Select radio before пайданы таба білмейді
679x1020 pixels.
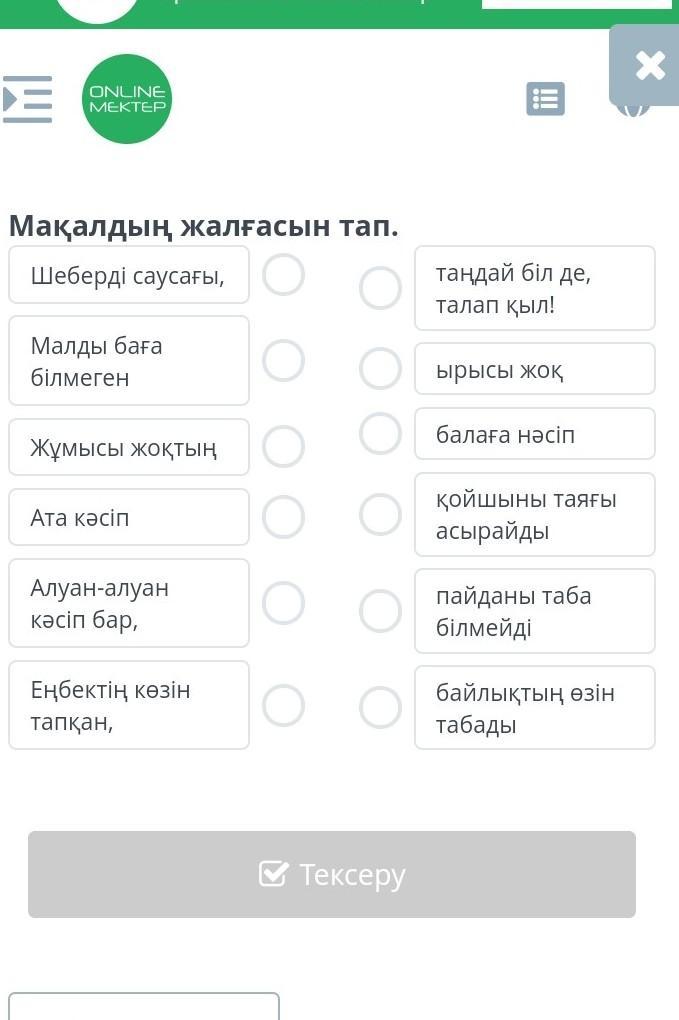pos(380,611)
